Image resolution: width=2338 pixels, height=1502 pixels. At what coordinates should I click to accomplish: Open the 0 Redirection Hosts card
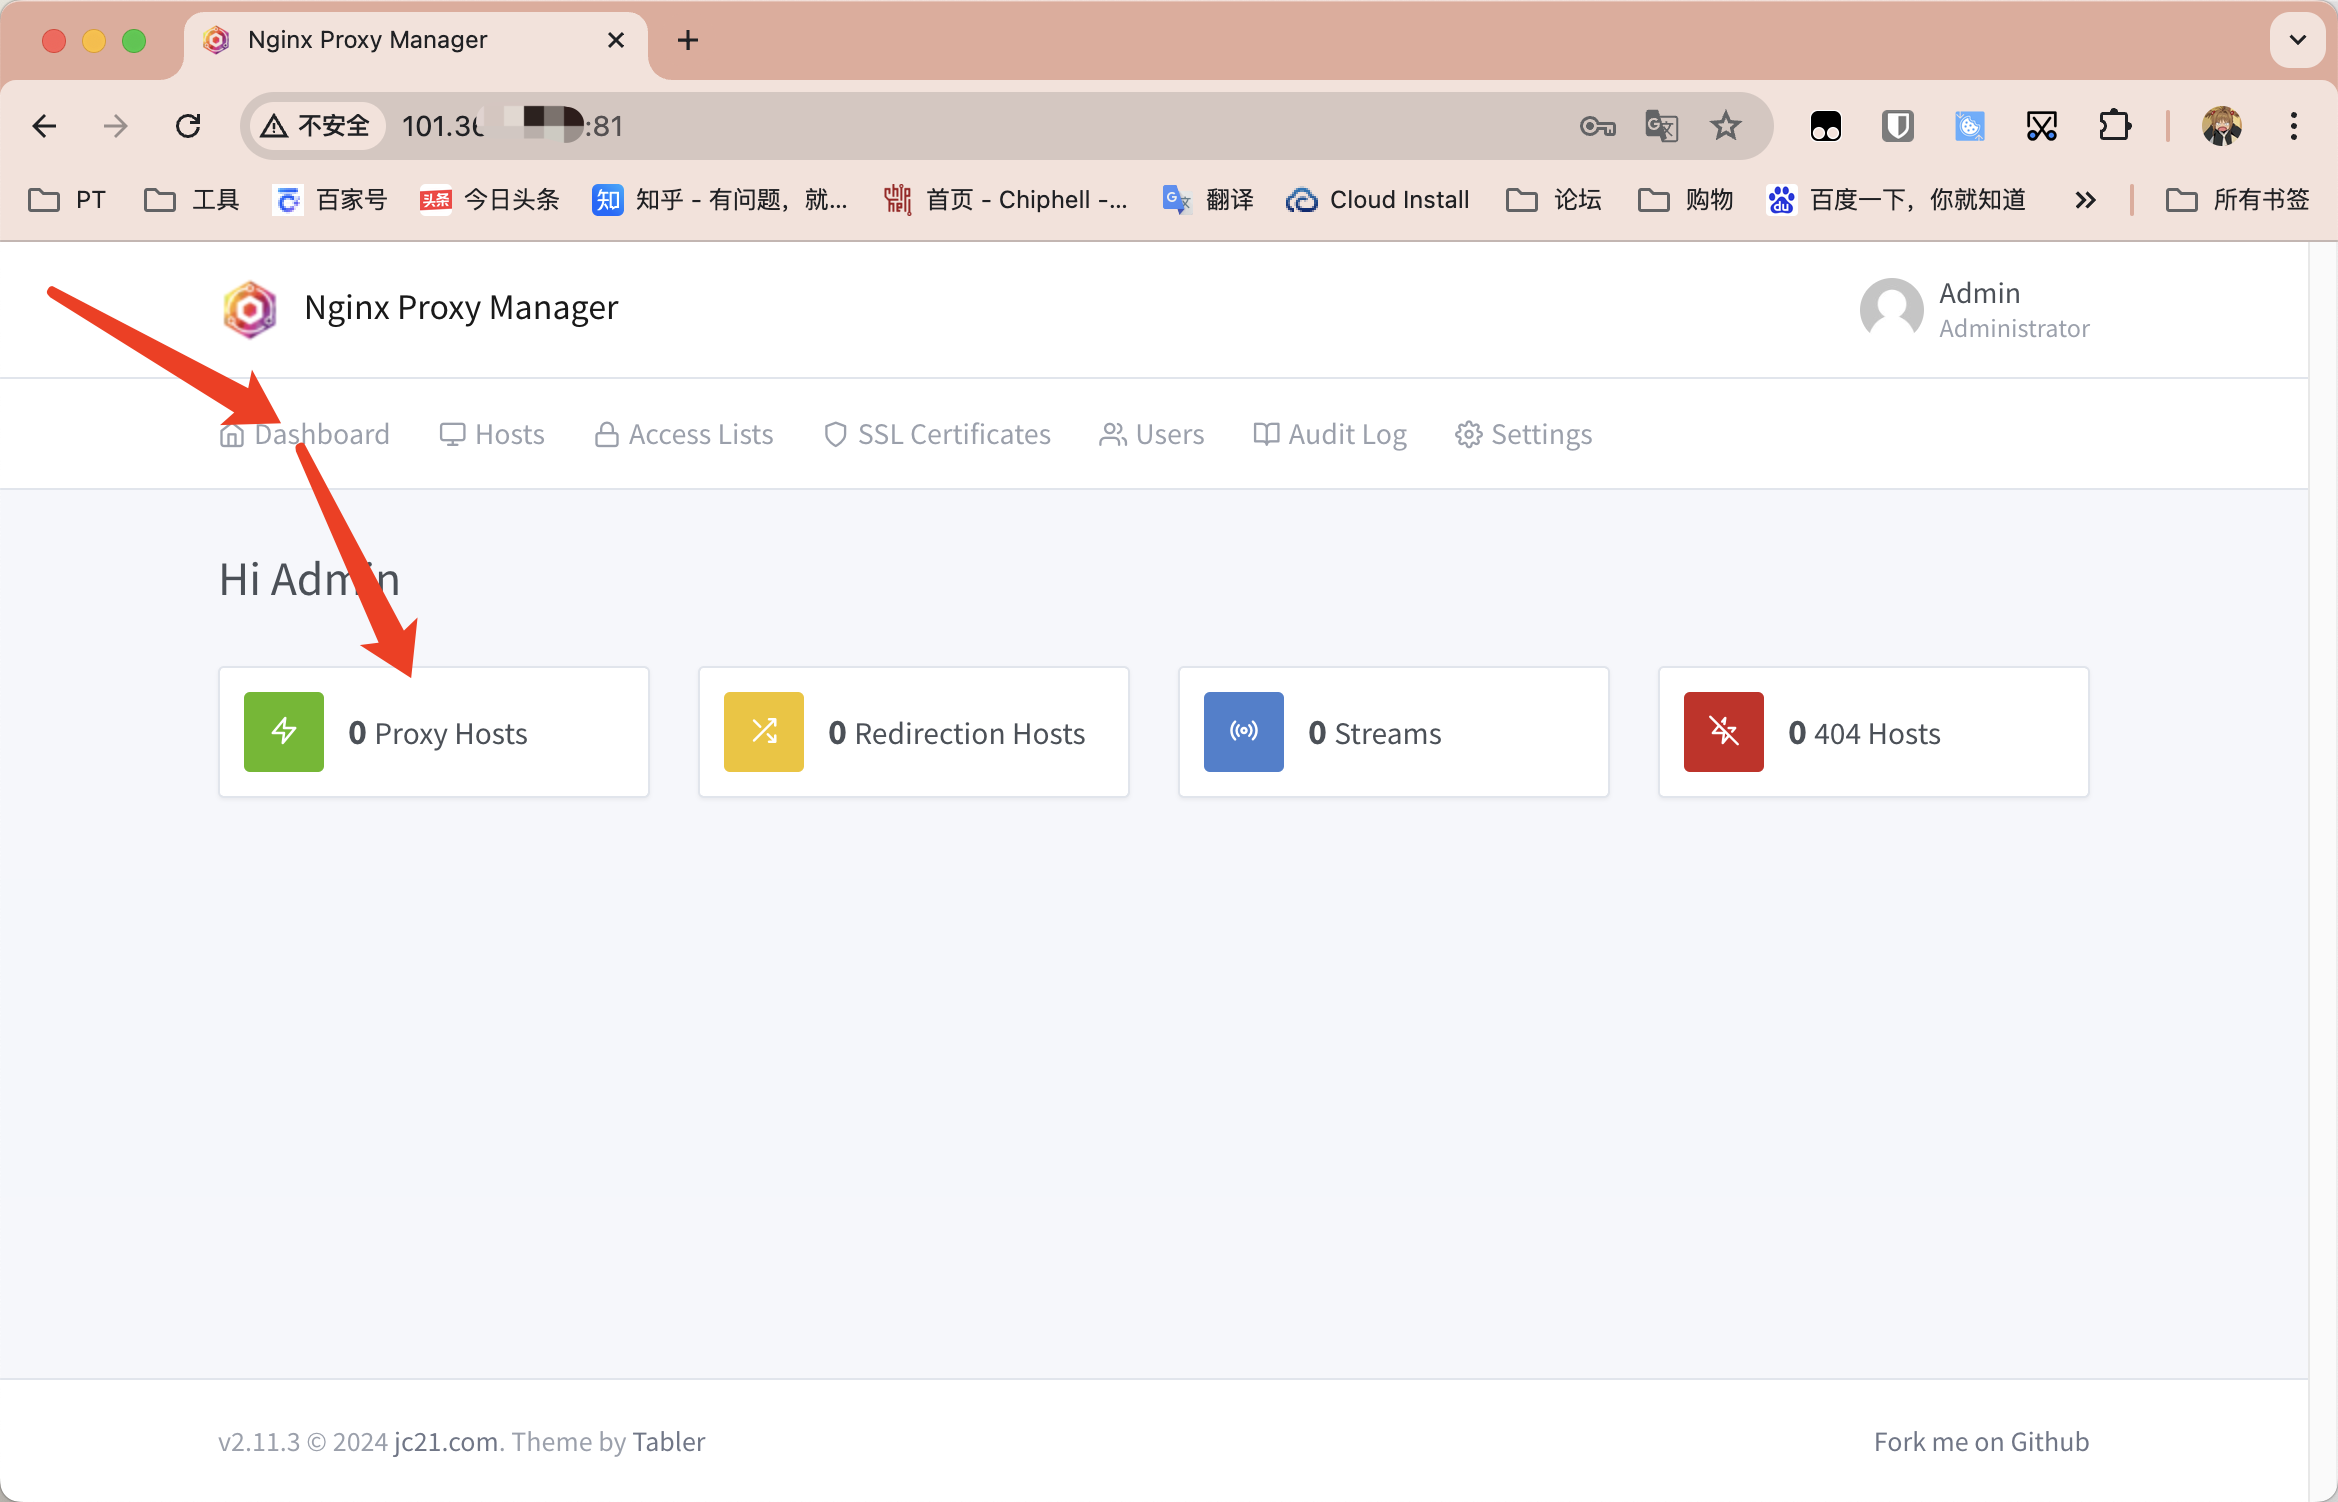914,732
